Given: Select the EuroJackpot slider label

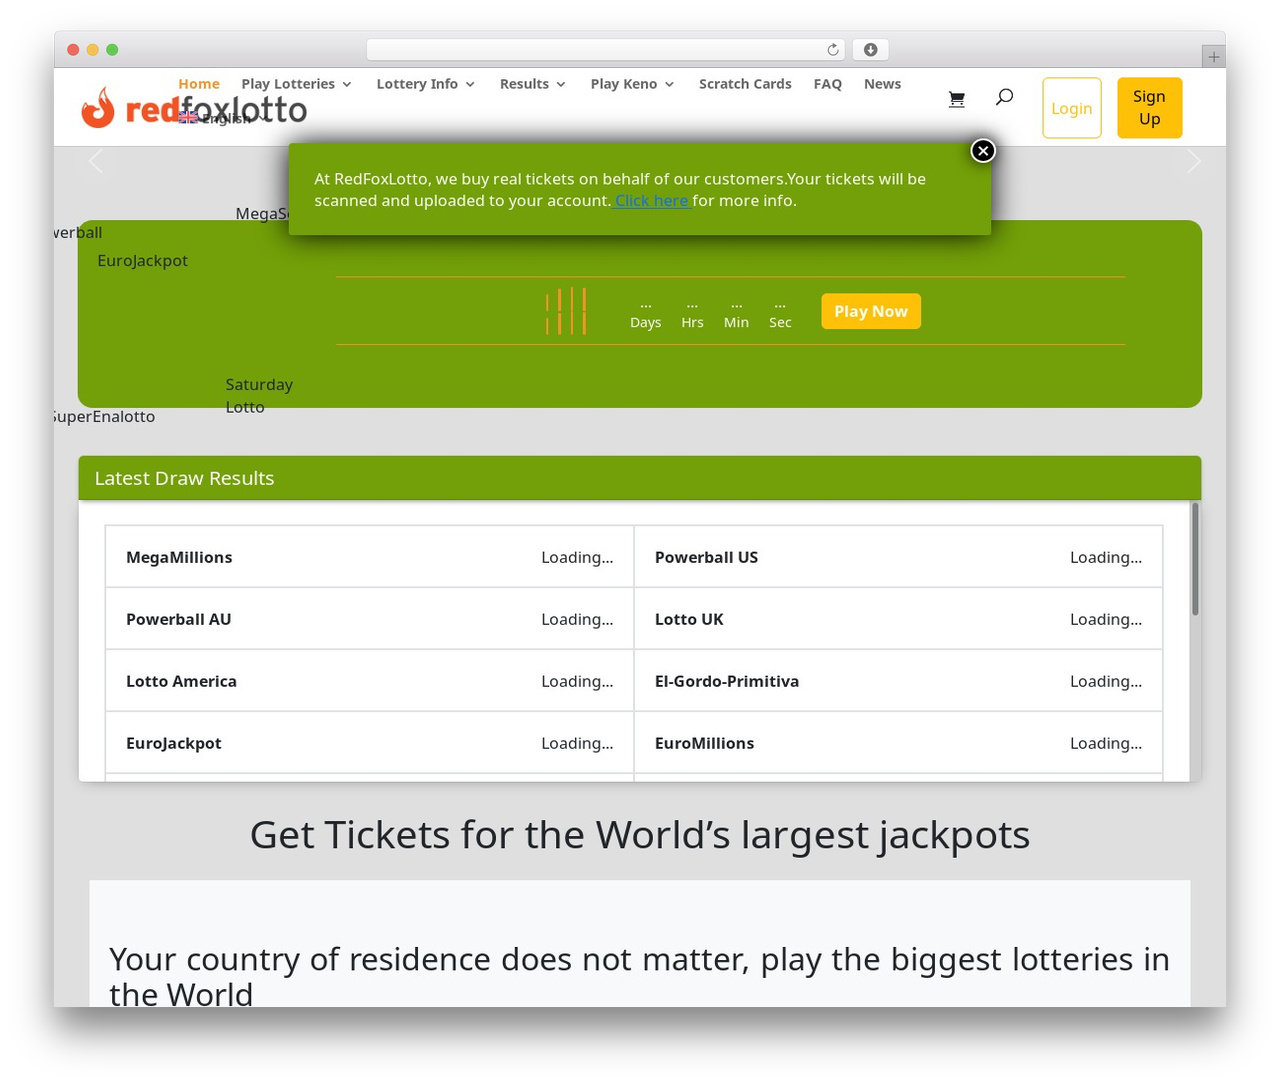Looking at the screenshot, I should pyautogui.click(x=143, y=261).
